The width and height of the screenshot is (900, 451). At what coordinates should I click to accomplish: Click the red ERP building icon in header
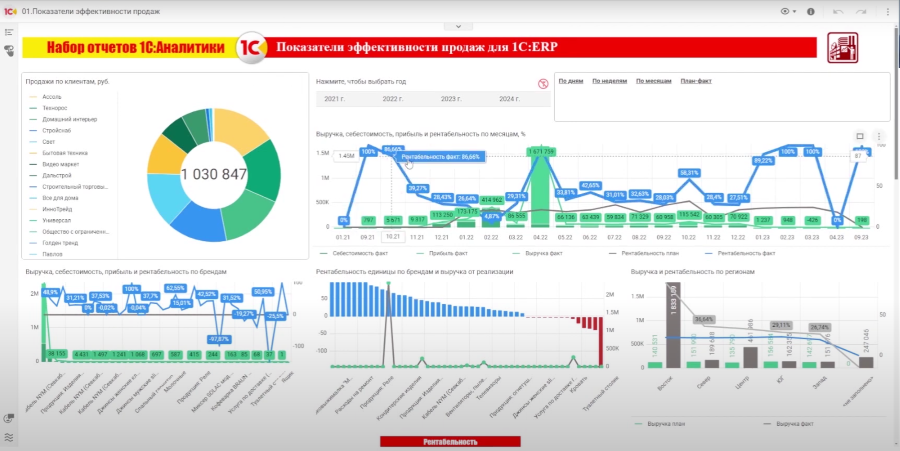pyautogui.click(x=843, y=48)
